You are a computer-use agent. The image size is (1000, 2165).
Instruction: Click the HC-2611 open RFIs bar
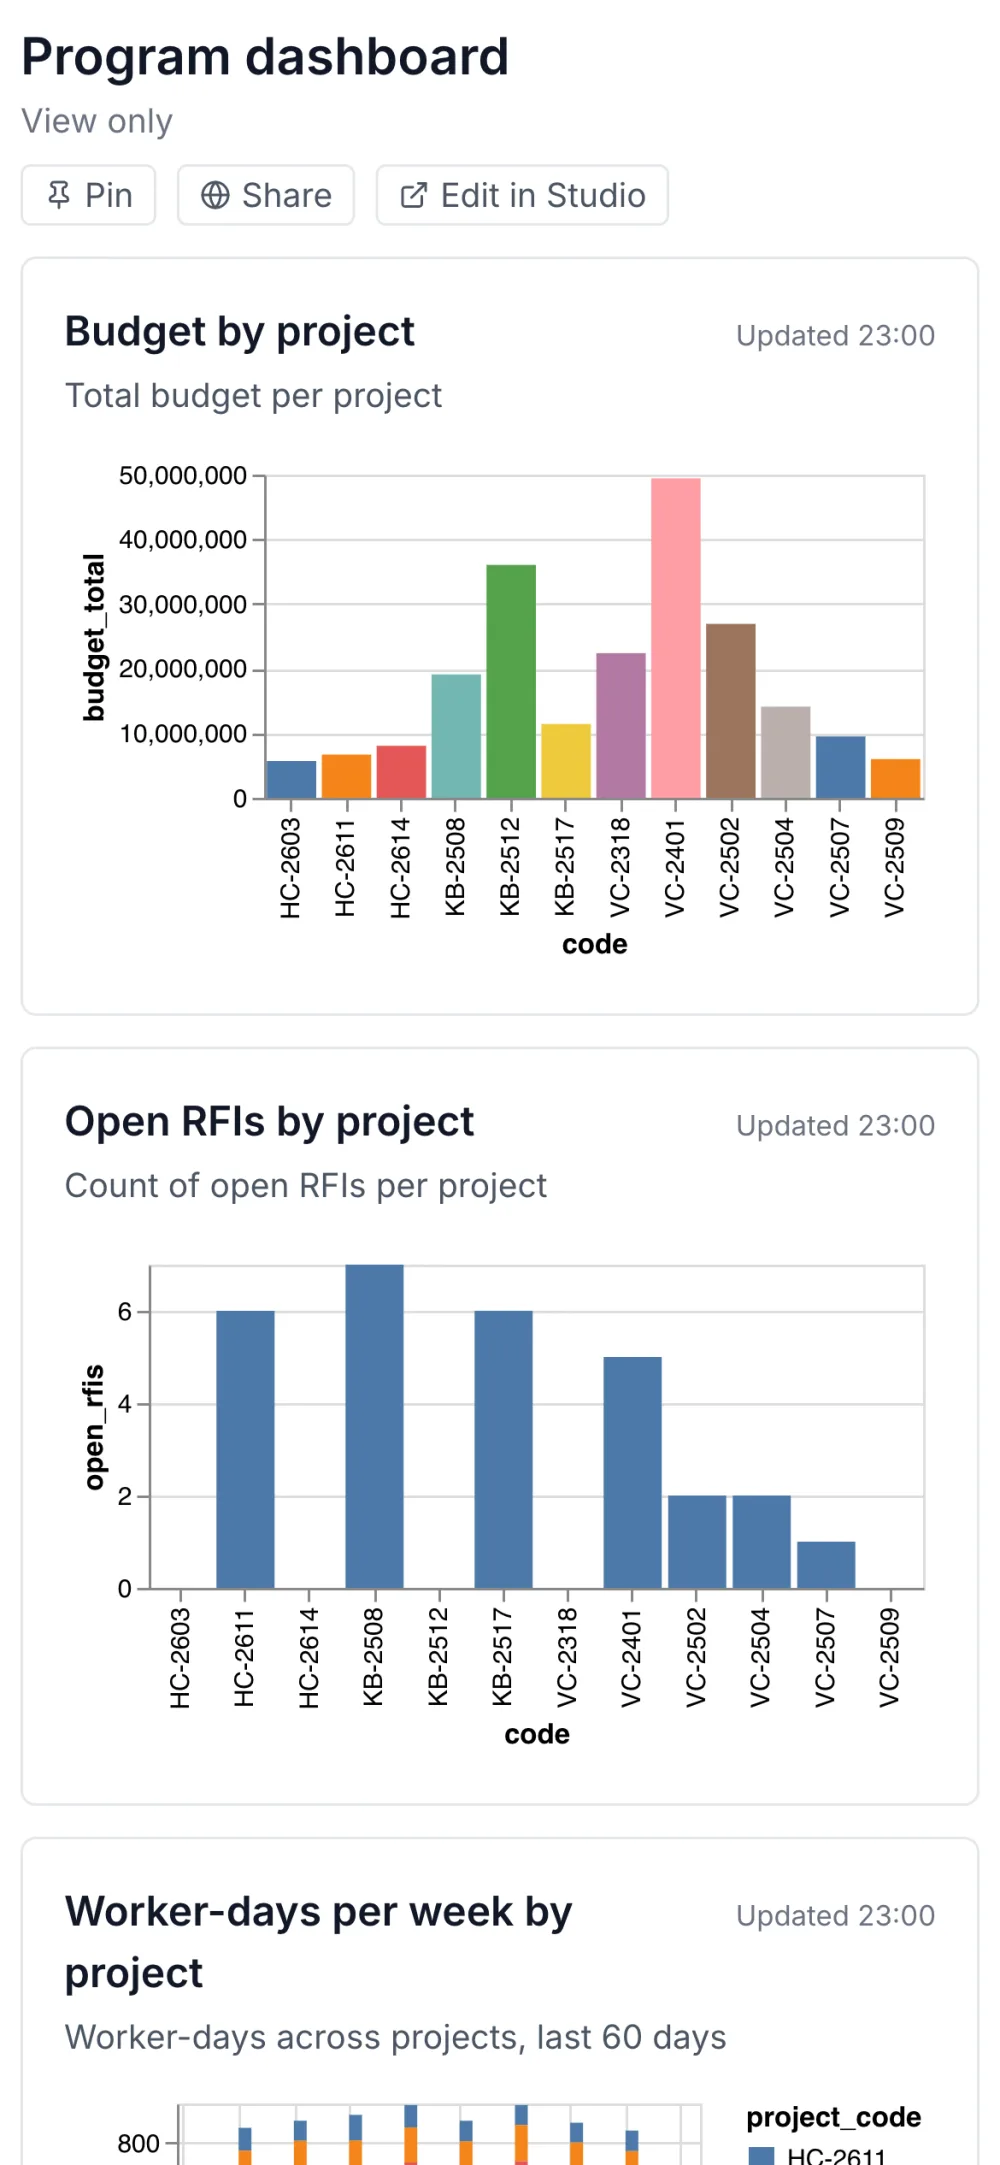point(245,1449)
